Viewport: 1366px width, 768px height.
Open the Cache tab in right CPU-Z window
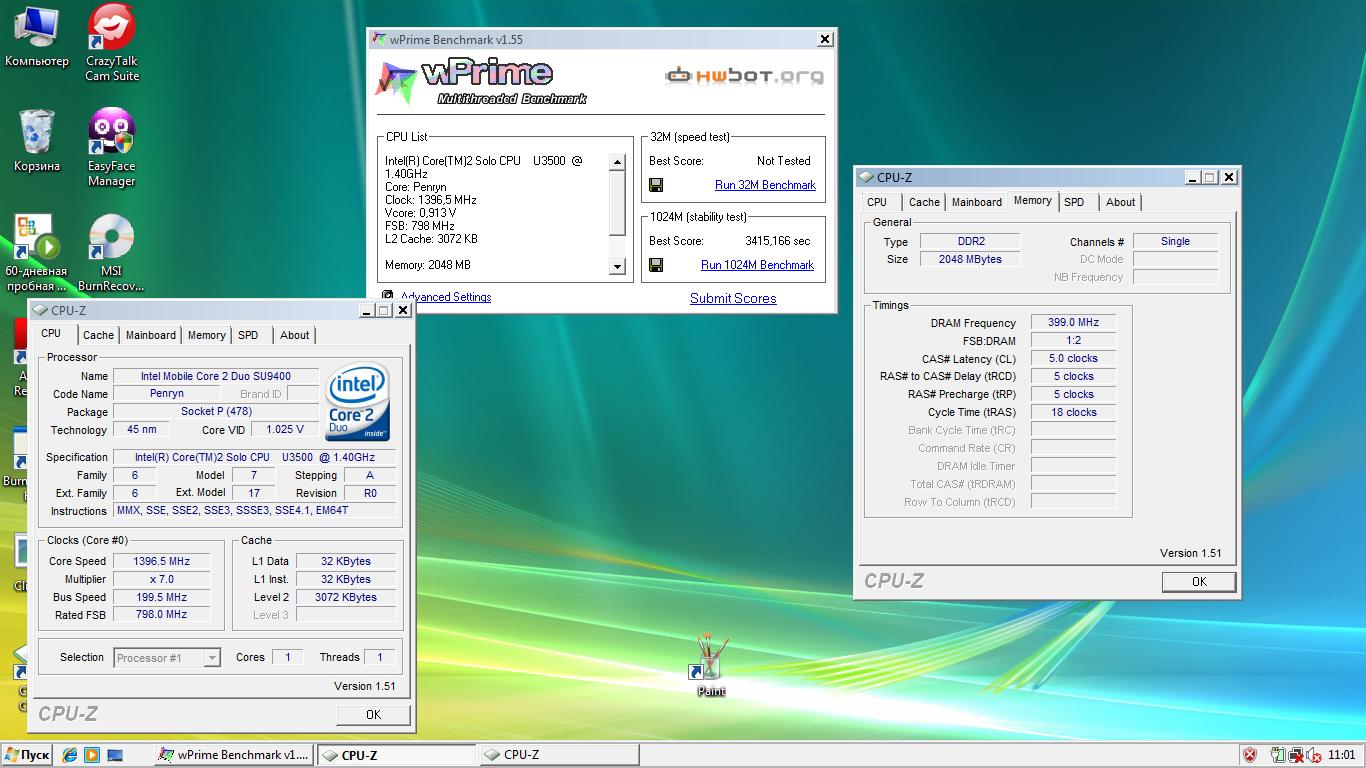pos(924,202)
